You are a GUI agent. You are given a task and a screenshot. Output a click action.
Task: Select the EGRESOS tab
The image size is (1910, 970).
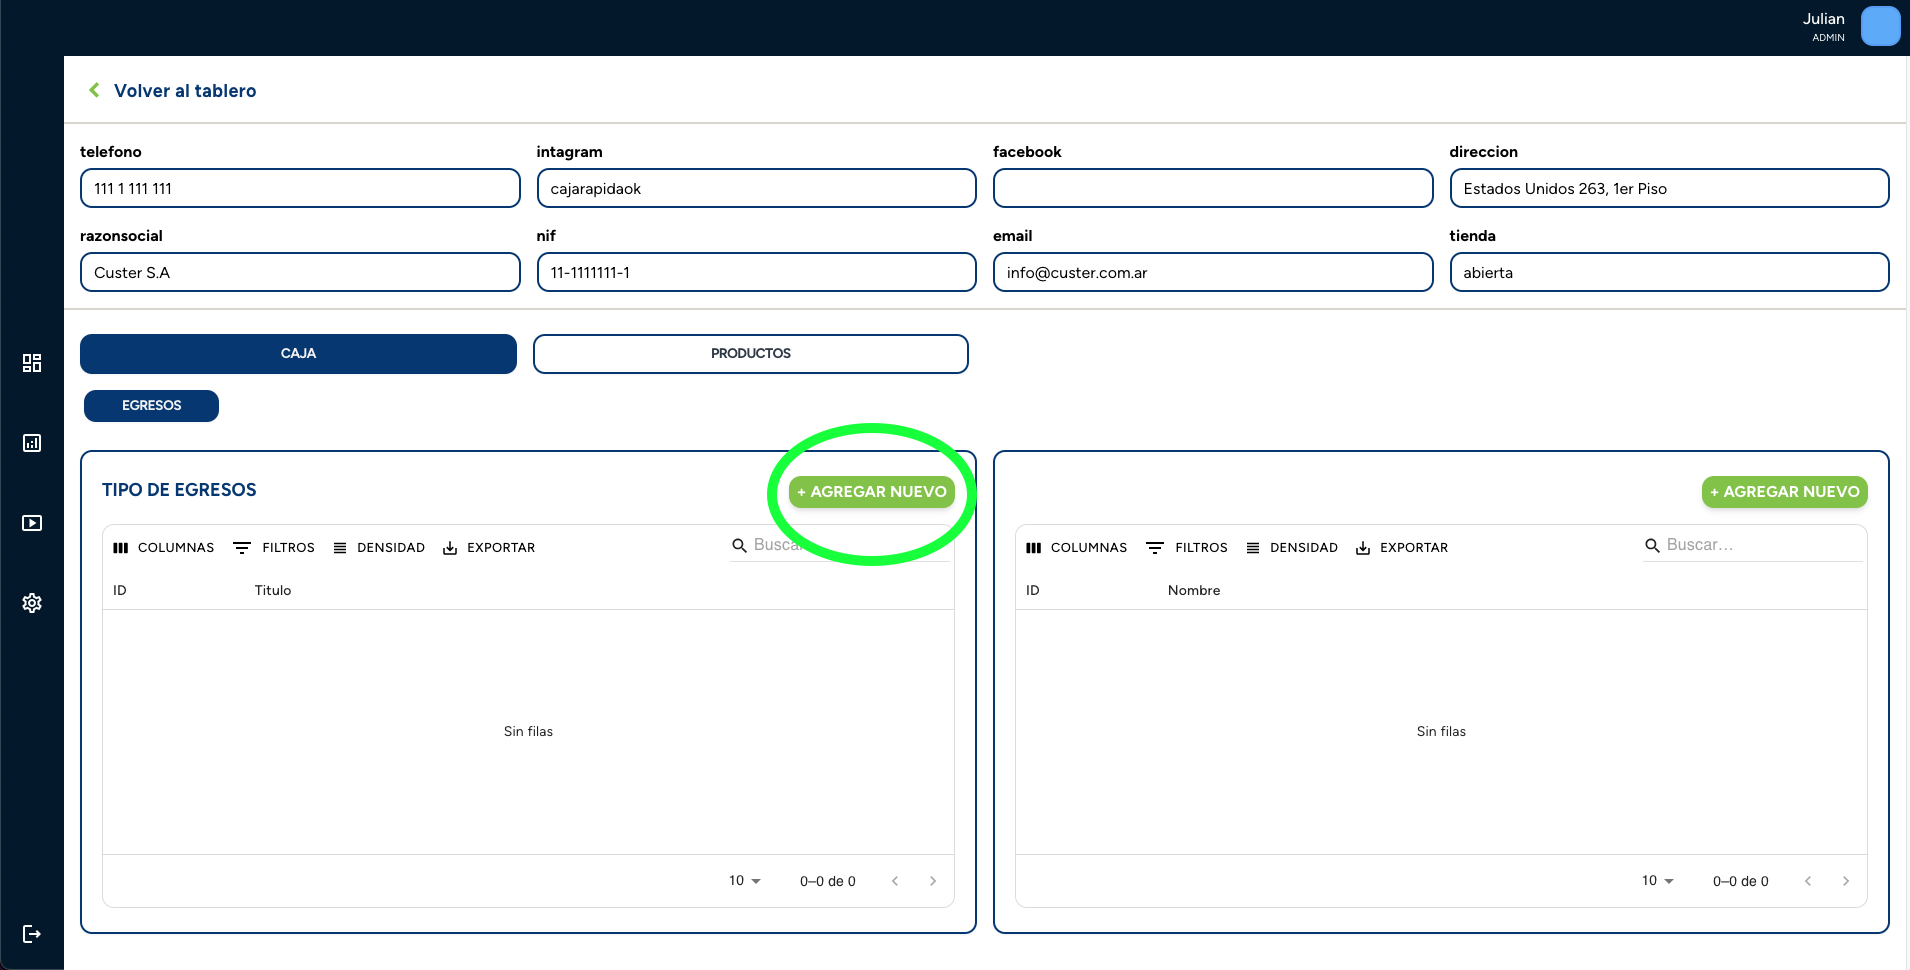point(150,405)
